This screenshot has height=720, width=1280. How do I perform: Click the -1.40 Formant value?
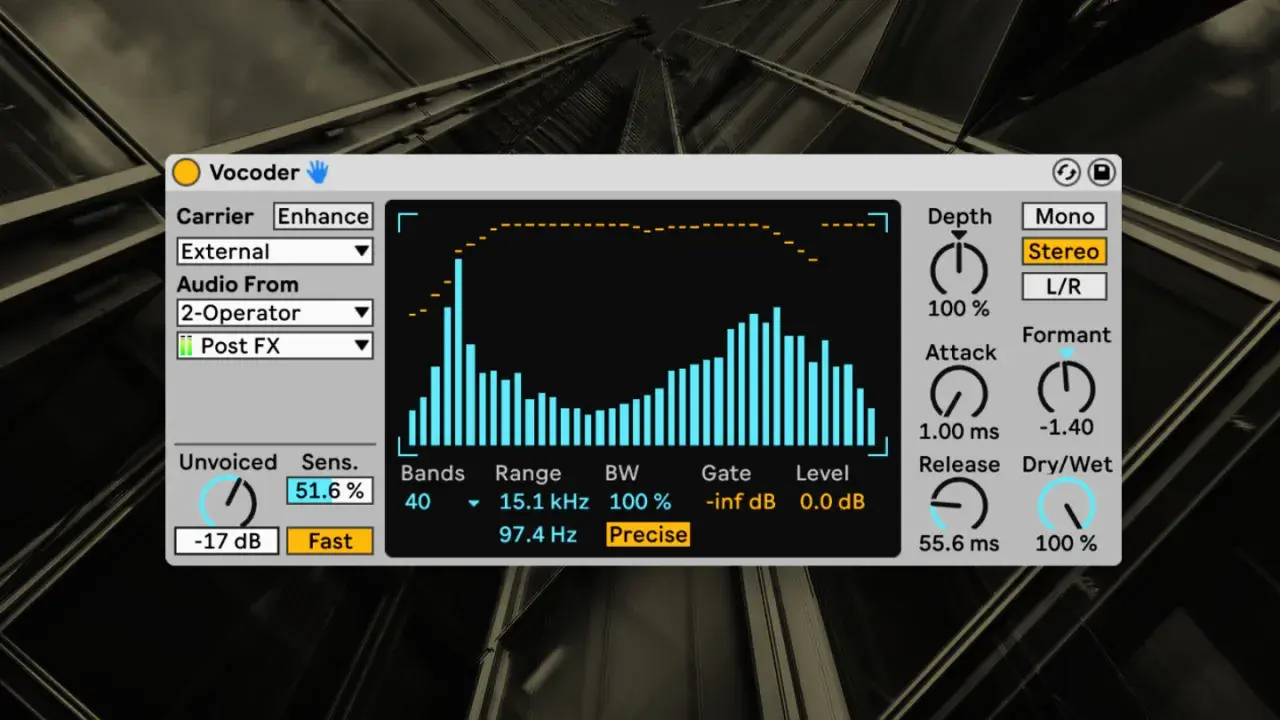tap(1066, 427)
